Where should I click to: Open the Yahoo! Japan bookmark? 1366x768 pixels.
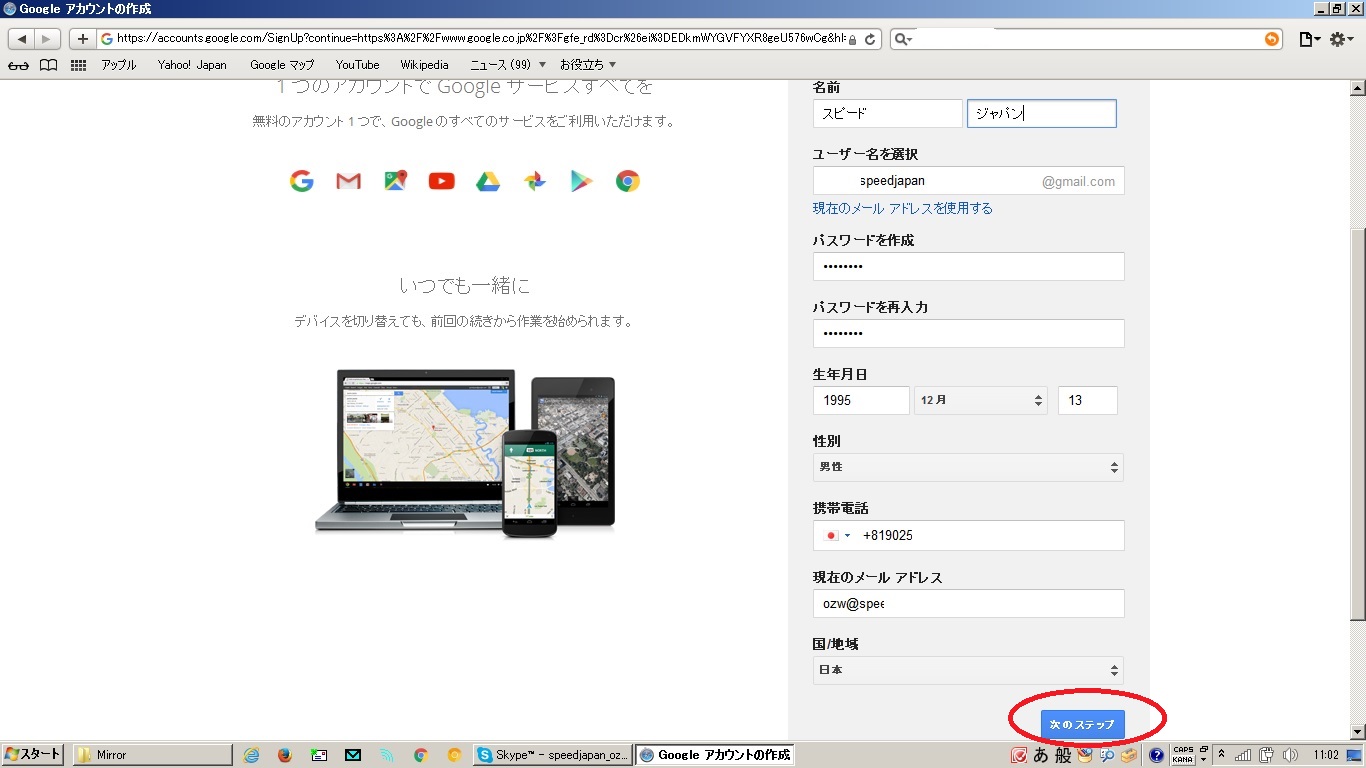click(192, 65)
